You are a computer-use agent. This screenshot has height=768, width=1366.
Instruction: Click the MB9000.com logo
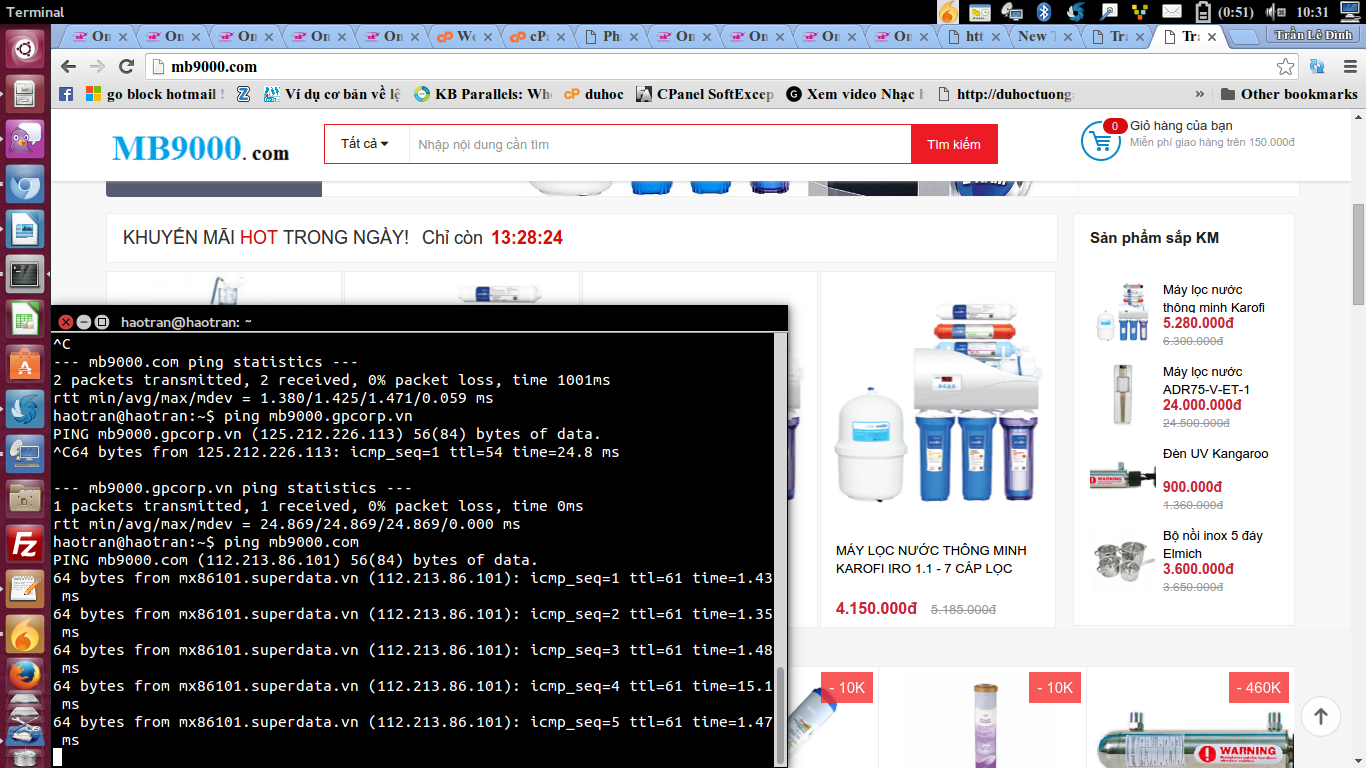pyautogui.click(x=200, y=148)
